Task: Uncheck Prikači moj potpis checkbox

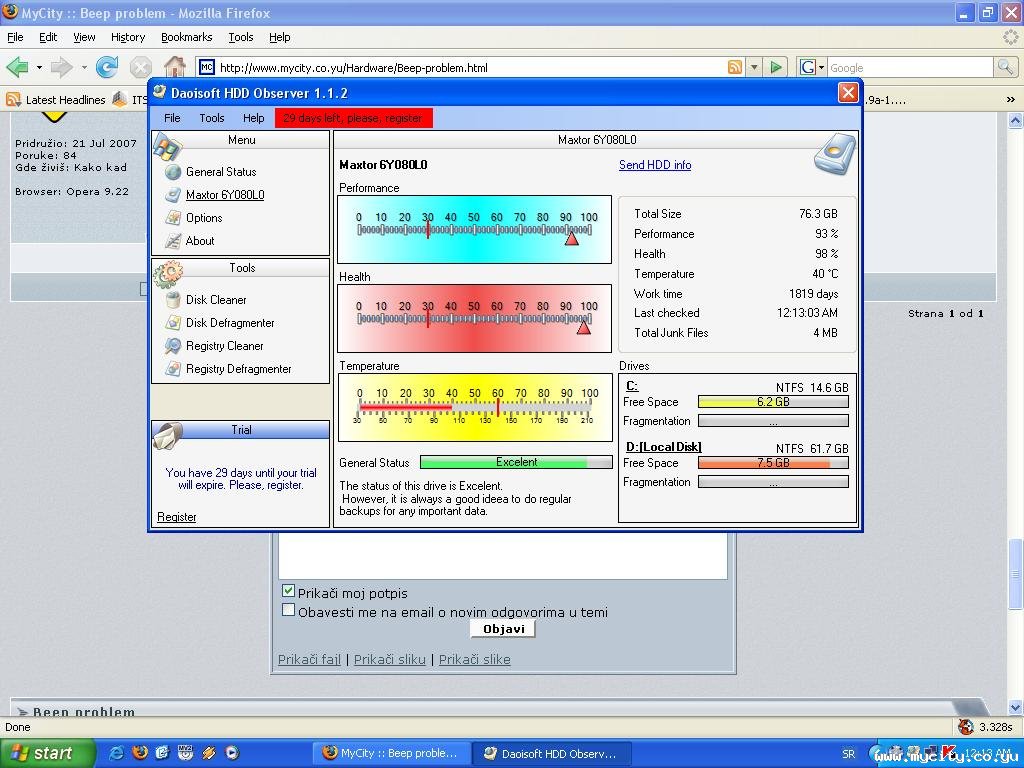Action: coord(288,591)
